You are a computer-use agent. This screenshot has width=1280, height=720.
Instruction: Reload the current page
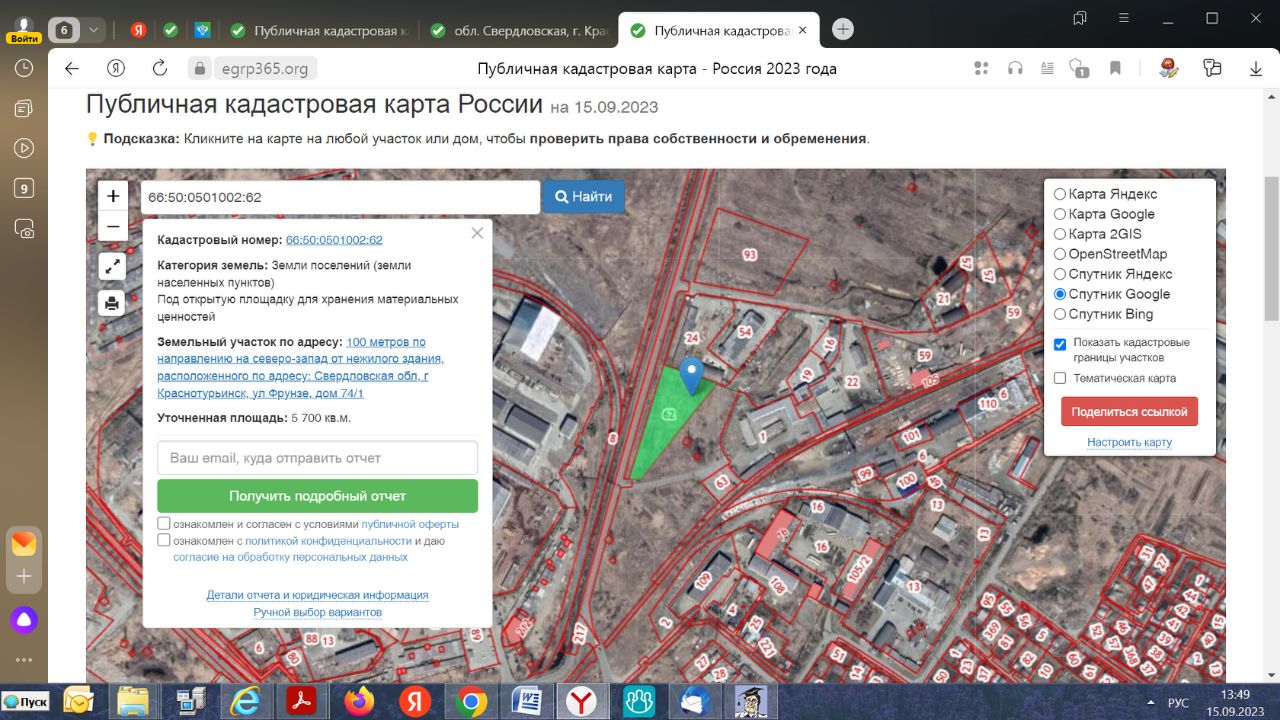pyautogui.click(x=160, y=69)
